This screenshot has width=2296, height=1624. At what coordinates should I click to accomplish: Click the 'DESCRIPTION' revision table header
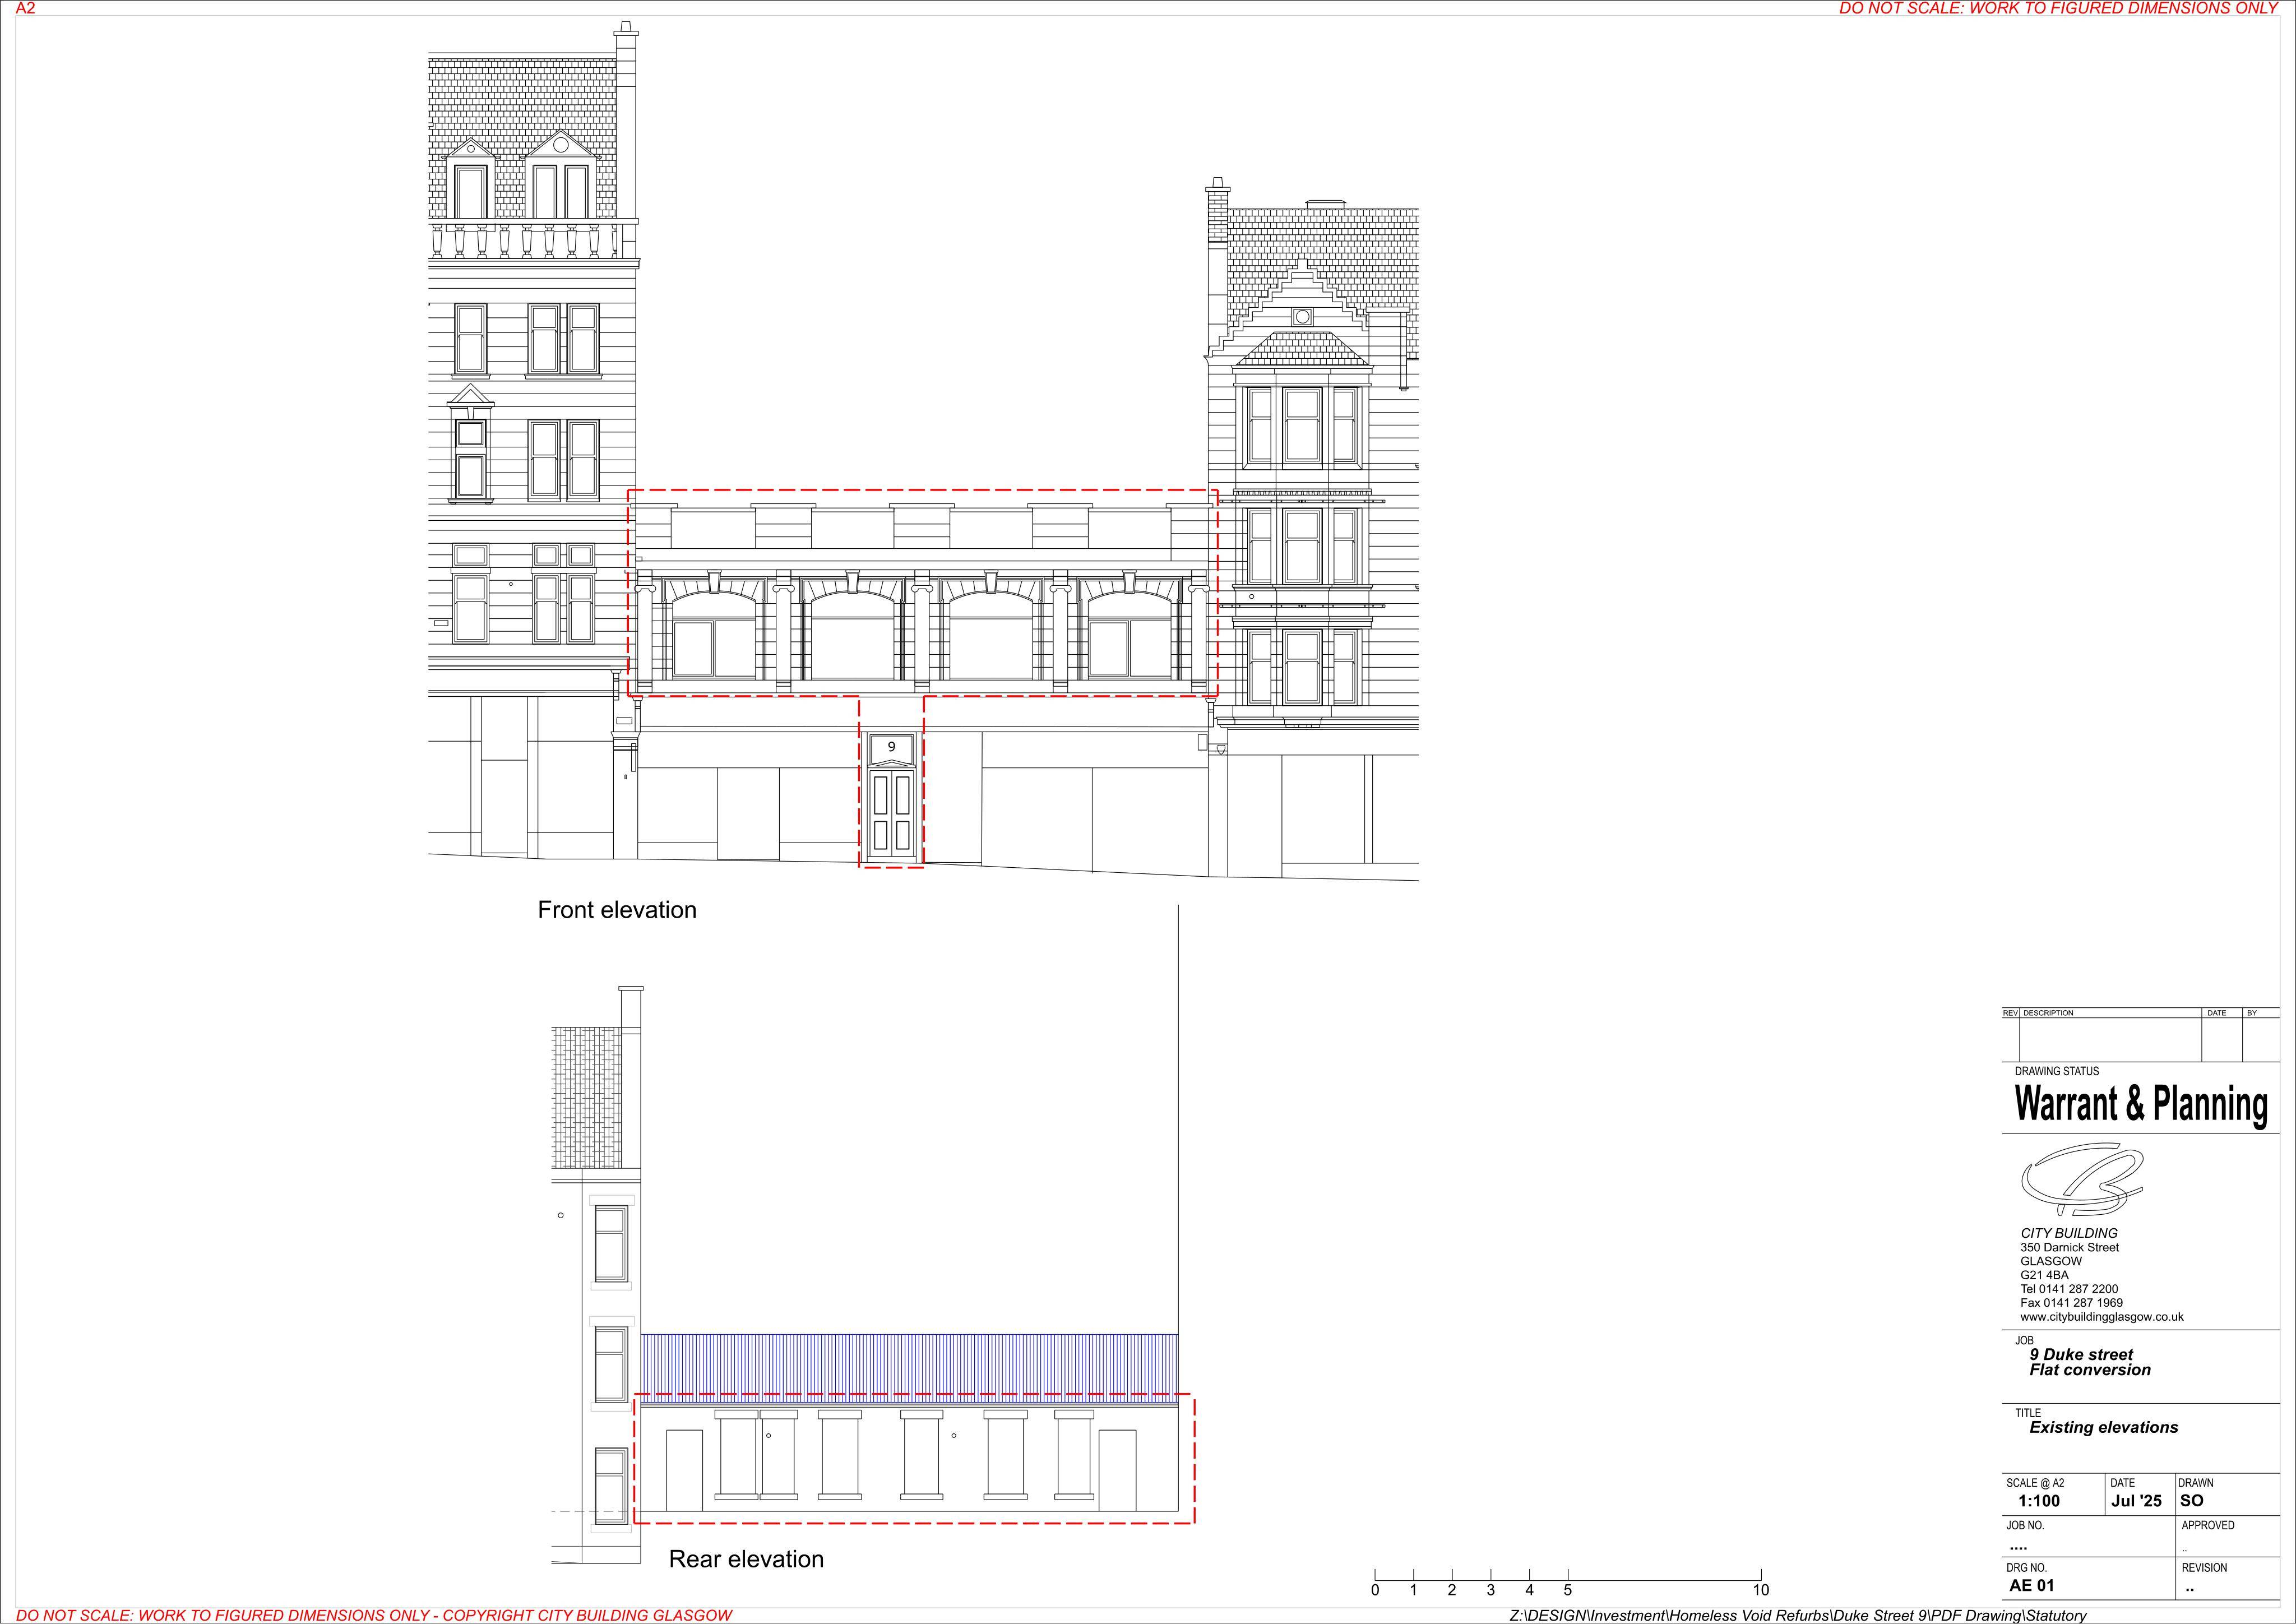click(2048, 1013)
